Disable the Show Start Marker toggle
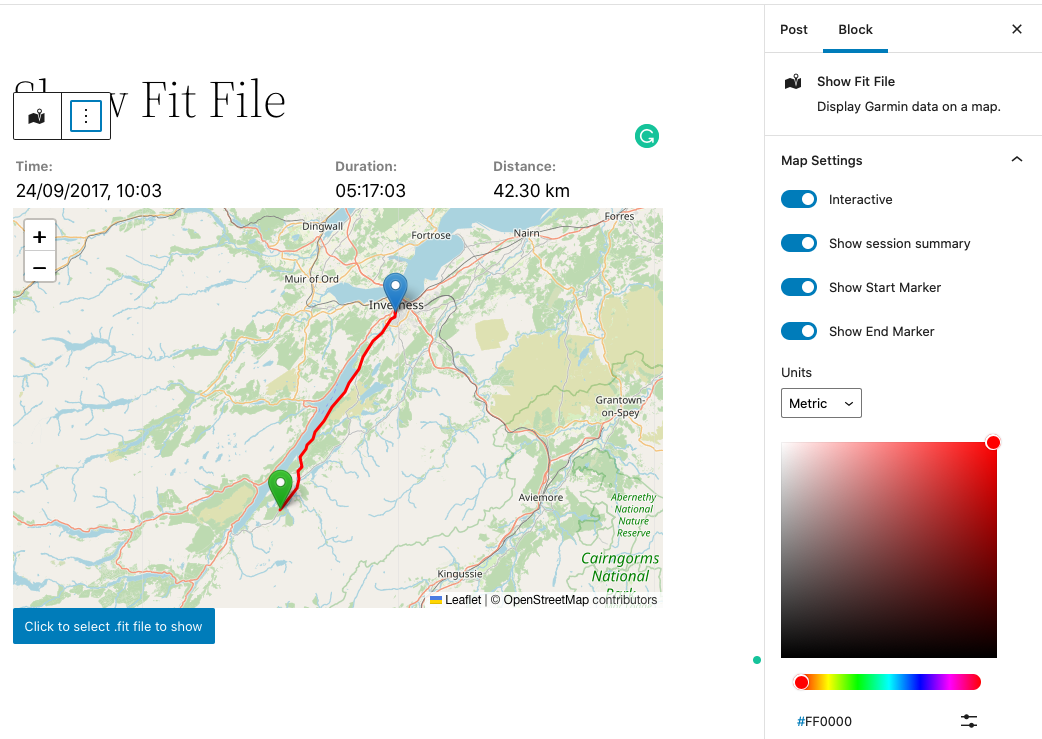 (x=799, y=287)
